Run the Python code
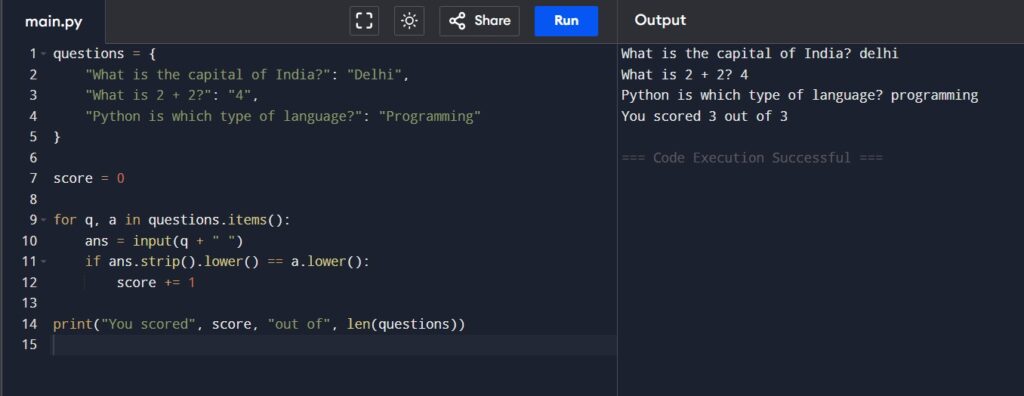 [566, 21]
